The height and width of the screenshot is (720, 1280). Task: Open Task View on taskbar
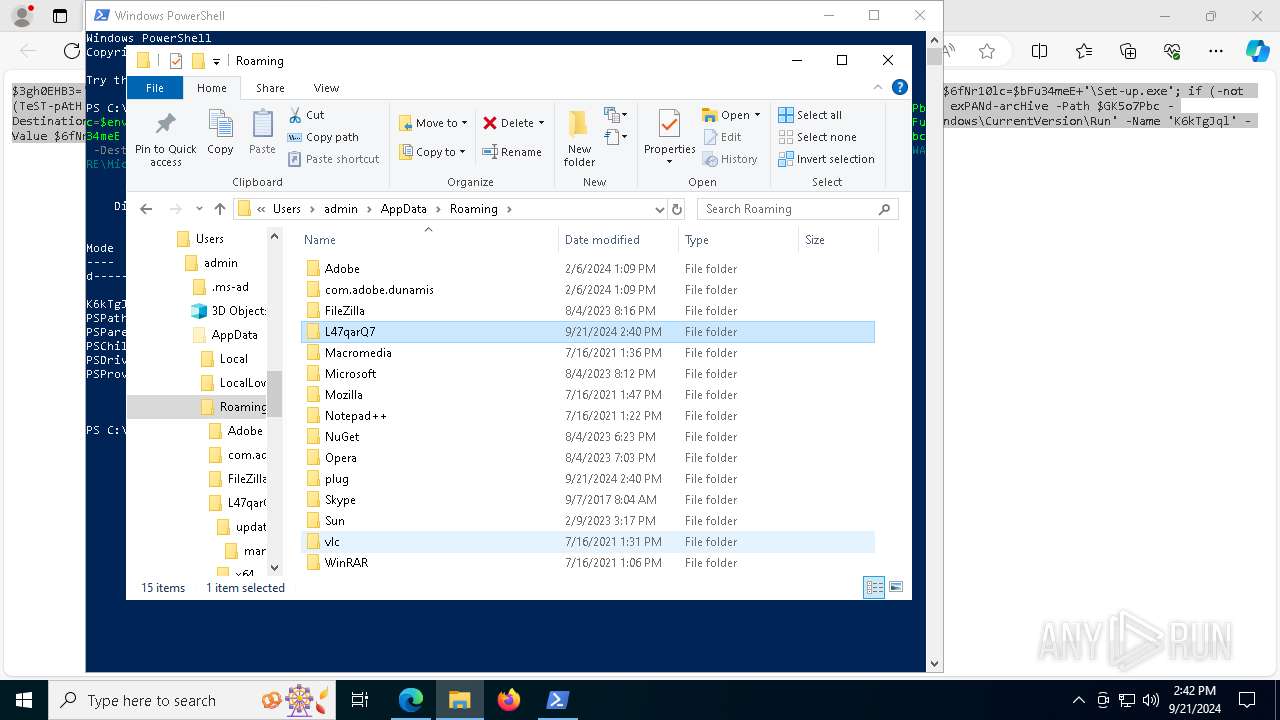point(360,700)
